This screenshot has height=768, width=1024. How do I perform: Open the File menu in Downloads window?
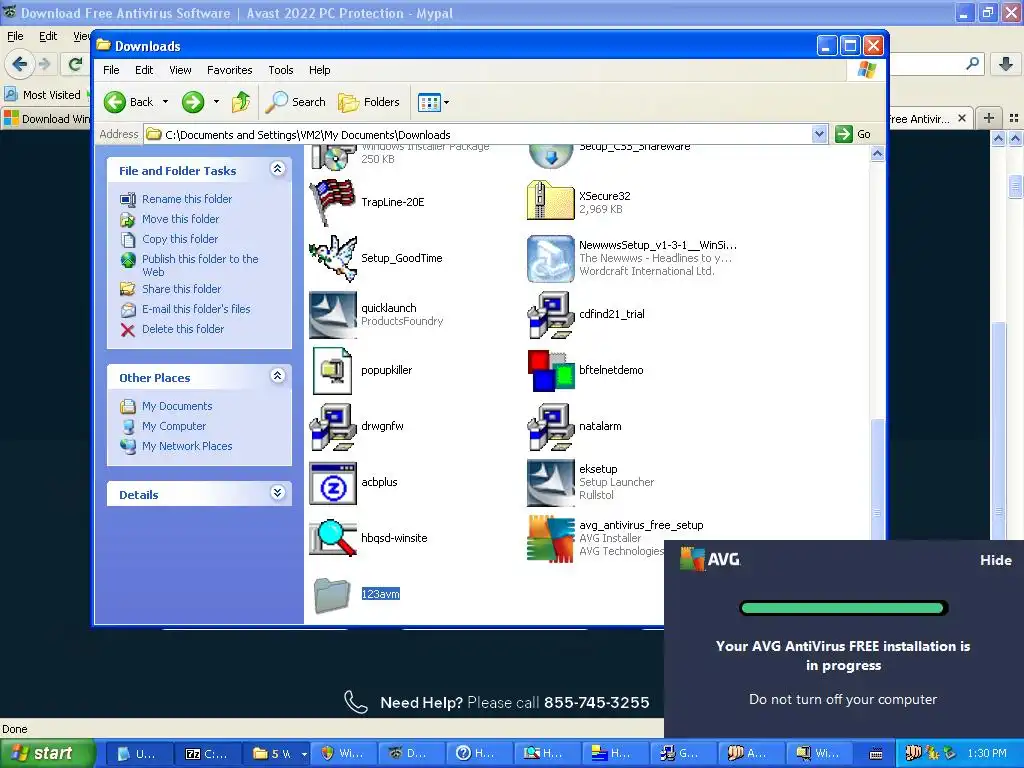(x=111, y=70)
